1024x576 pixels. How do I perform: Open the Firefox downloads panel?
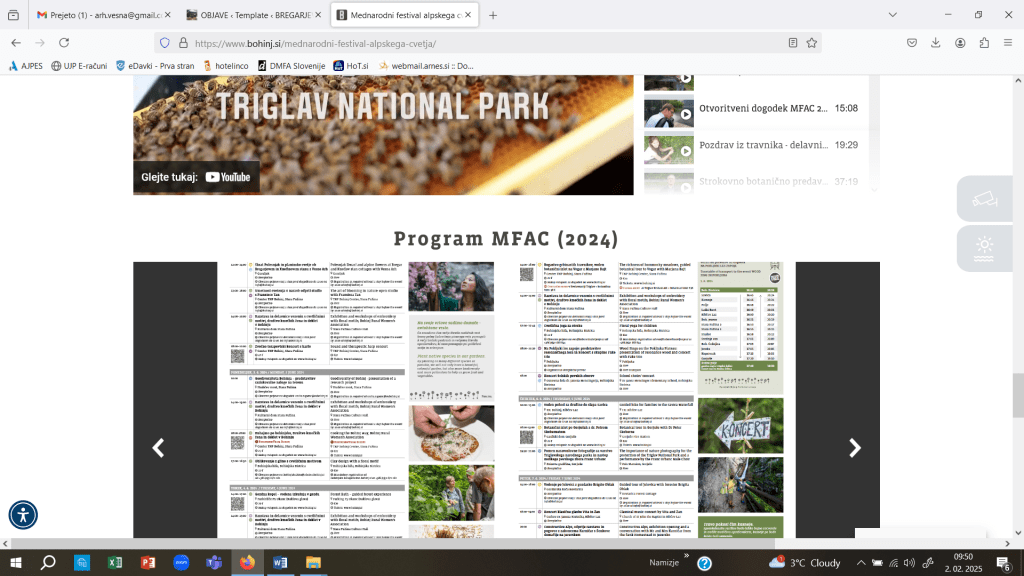(935, 43)
